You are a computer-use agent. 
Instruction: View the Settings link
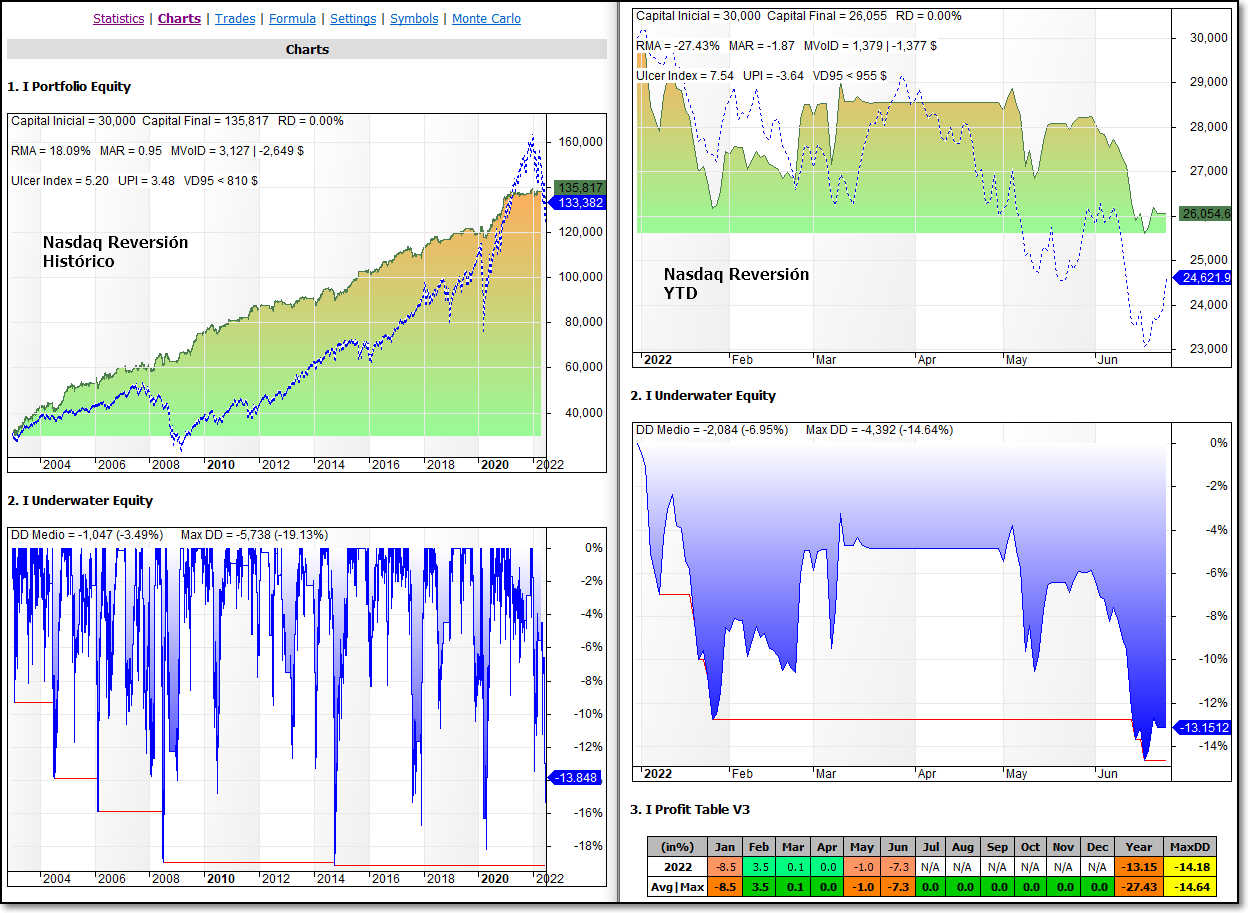[353, 19]
